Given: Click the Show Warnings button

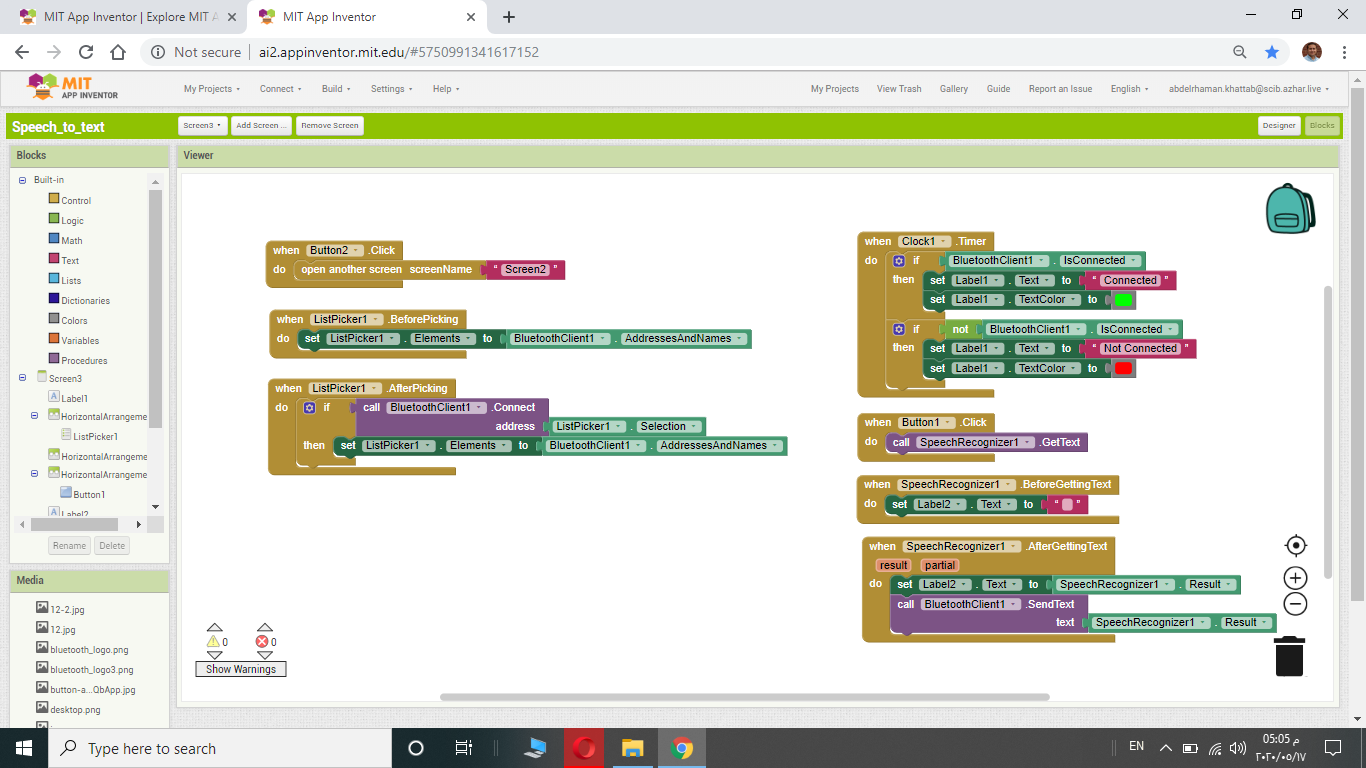Looking at the screenshot, I should 241,669.
